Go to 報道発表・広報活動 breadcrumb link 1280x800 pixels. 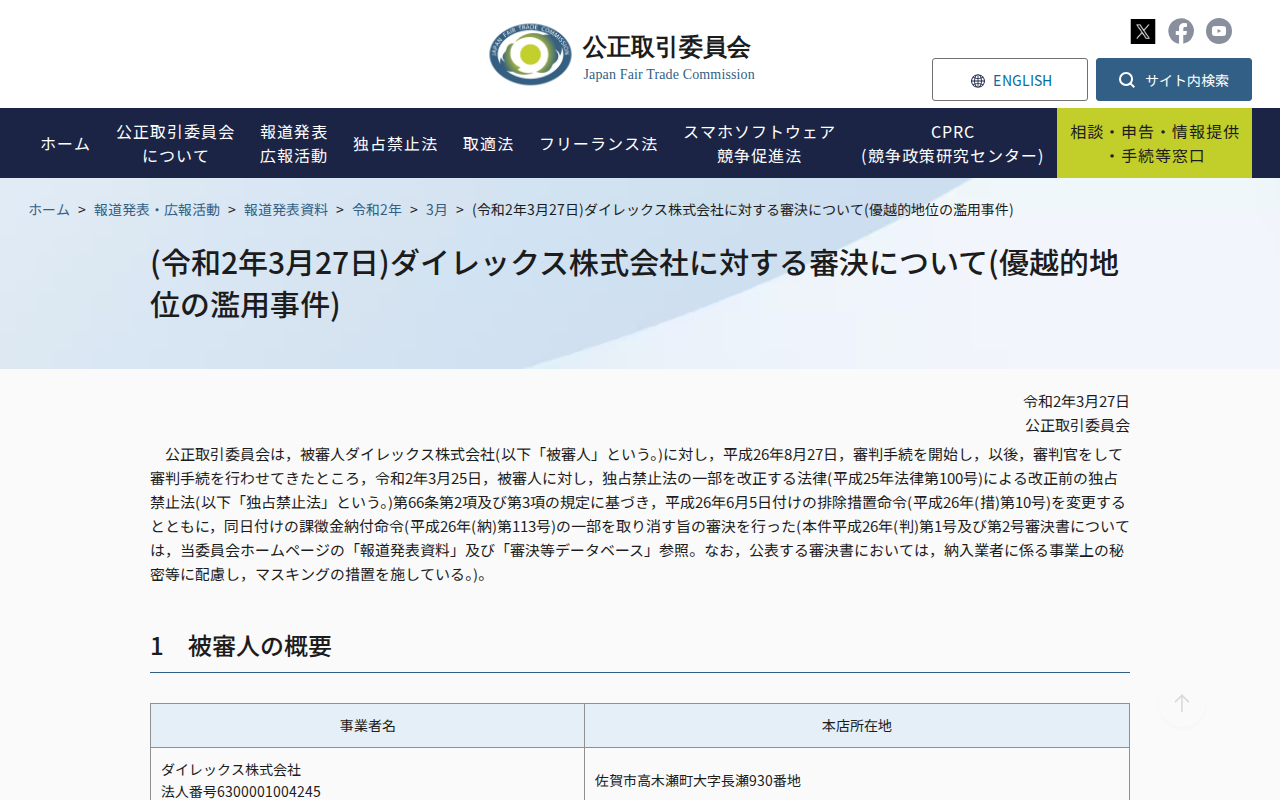pyautogui.click(x=157, y=209)
